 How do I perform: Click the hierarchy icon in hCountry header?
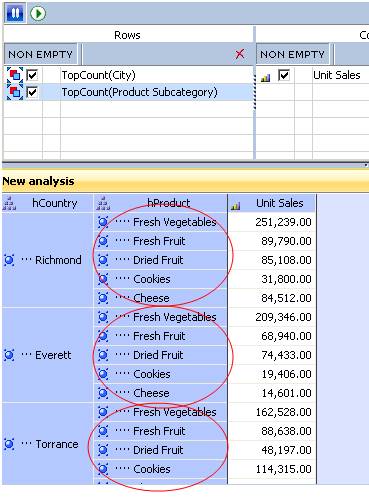9,203
